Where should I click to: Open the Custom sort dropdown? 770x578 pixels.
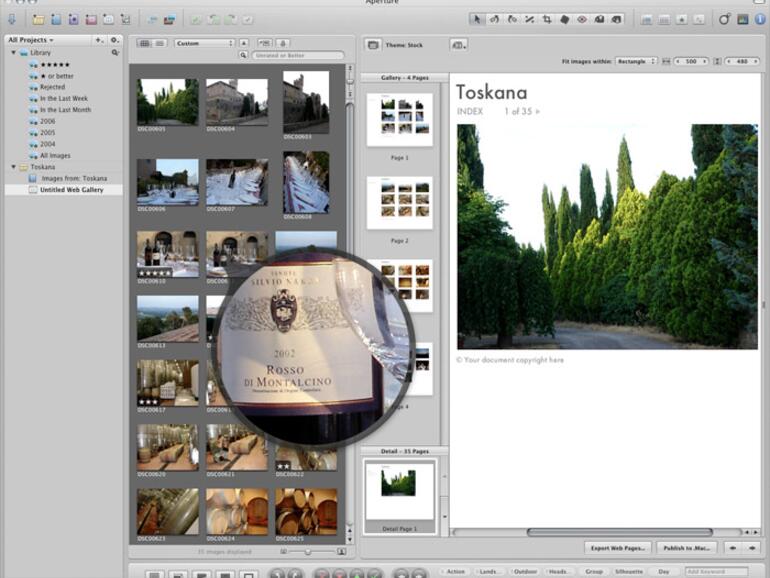pyautogui.click(x=204, y=43)
